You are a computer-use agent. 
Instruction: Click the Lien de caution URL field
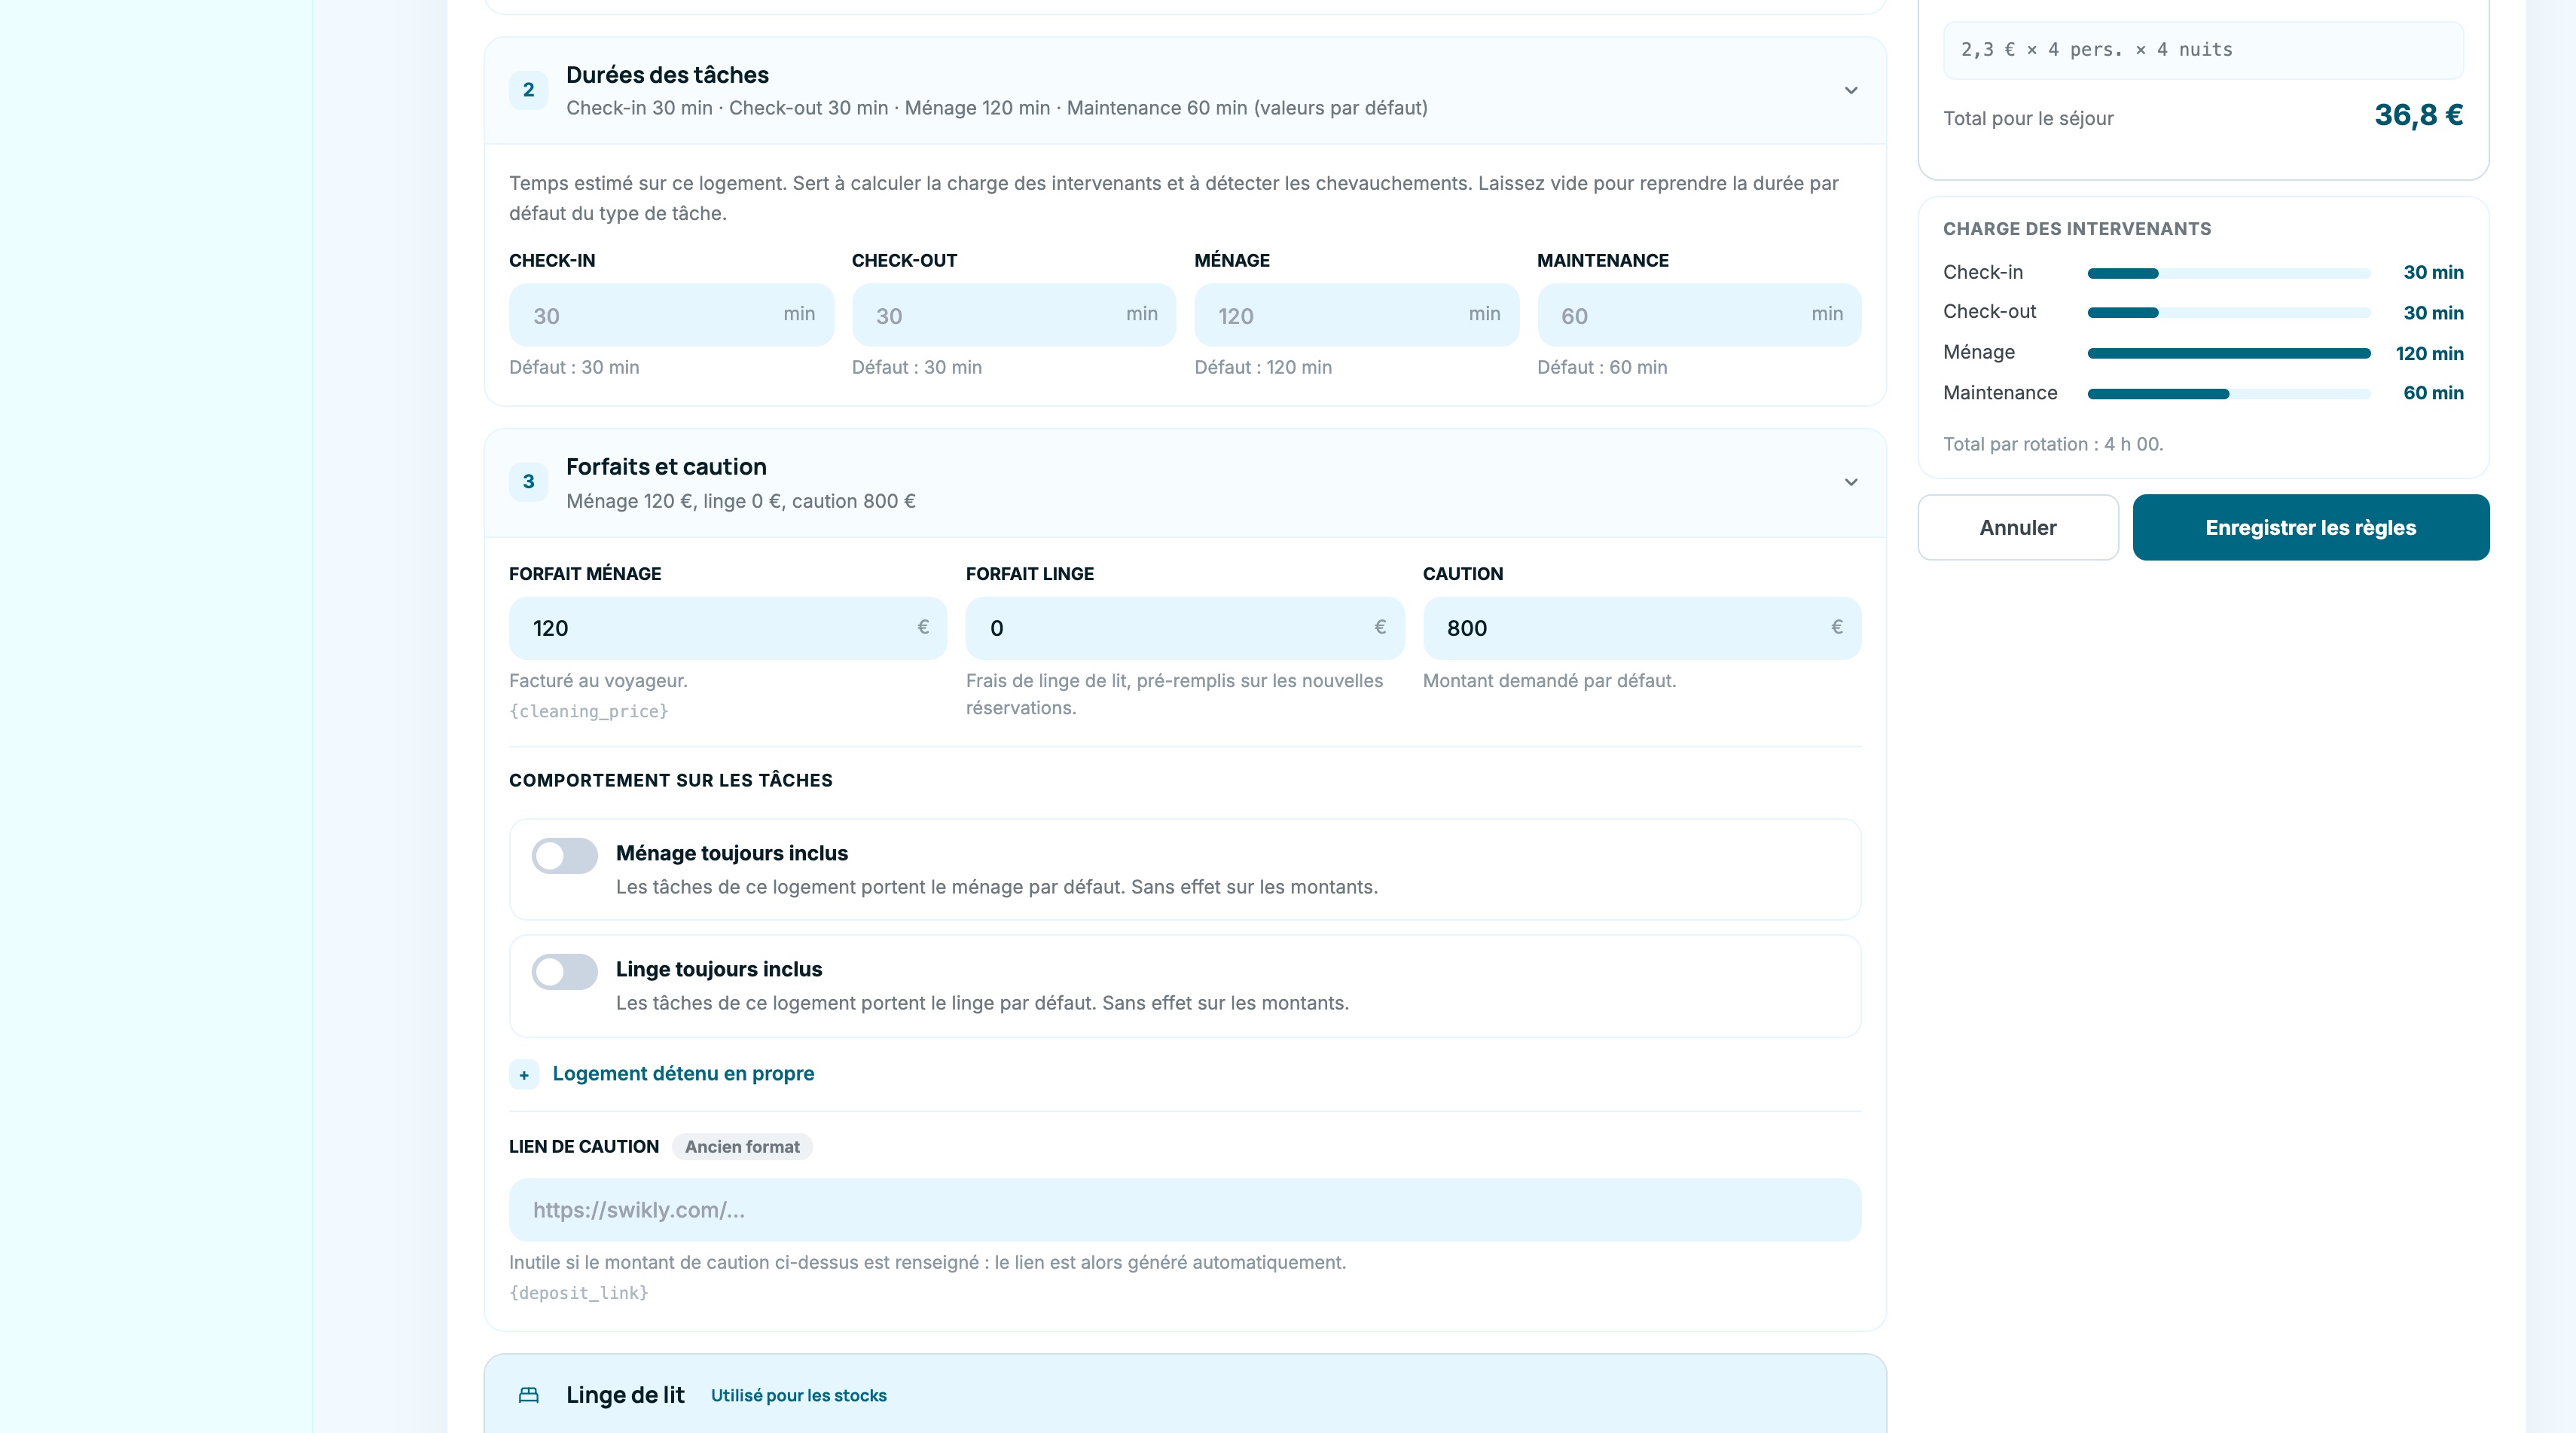pos(1185,1210)
